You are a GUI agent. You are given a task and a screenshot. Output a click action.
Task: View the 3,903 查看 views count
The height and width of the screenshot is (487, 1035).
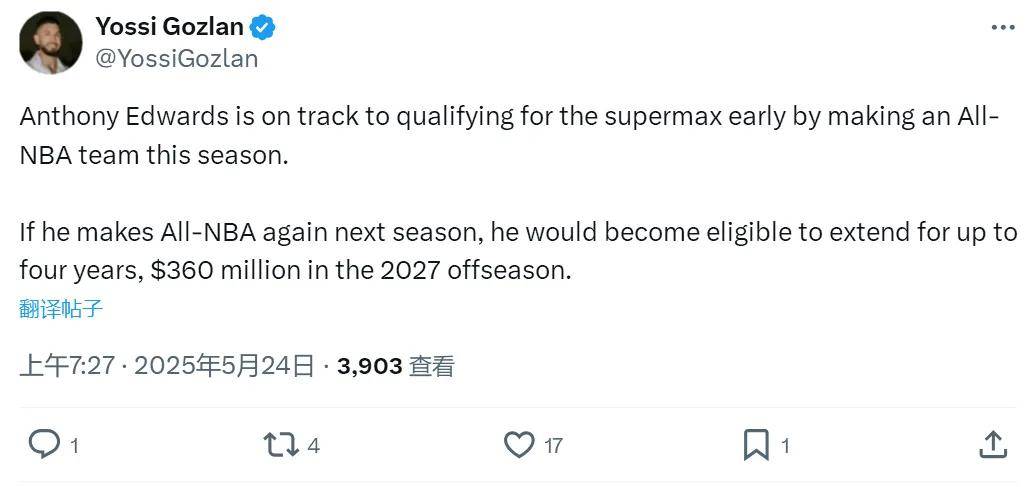click(x=396, y=366)
